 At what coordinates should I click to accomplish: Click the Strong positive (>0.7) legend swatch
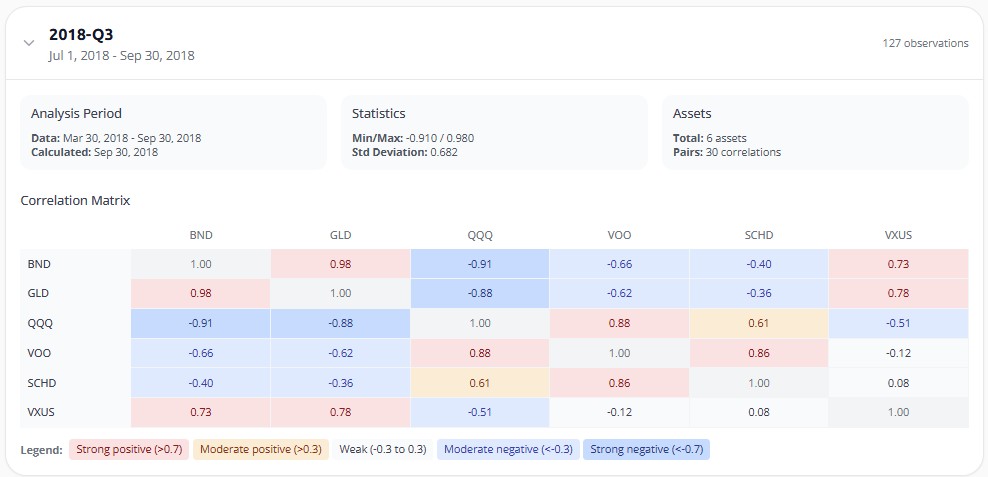(x=129, y=449)
